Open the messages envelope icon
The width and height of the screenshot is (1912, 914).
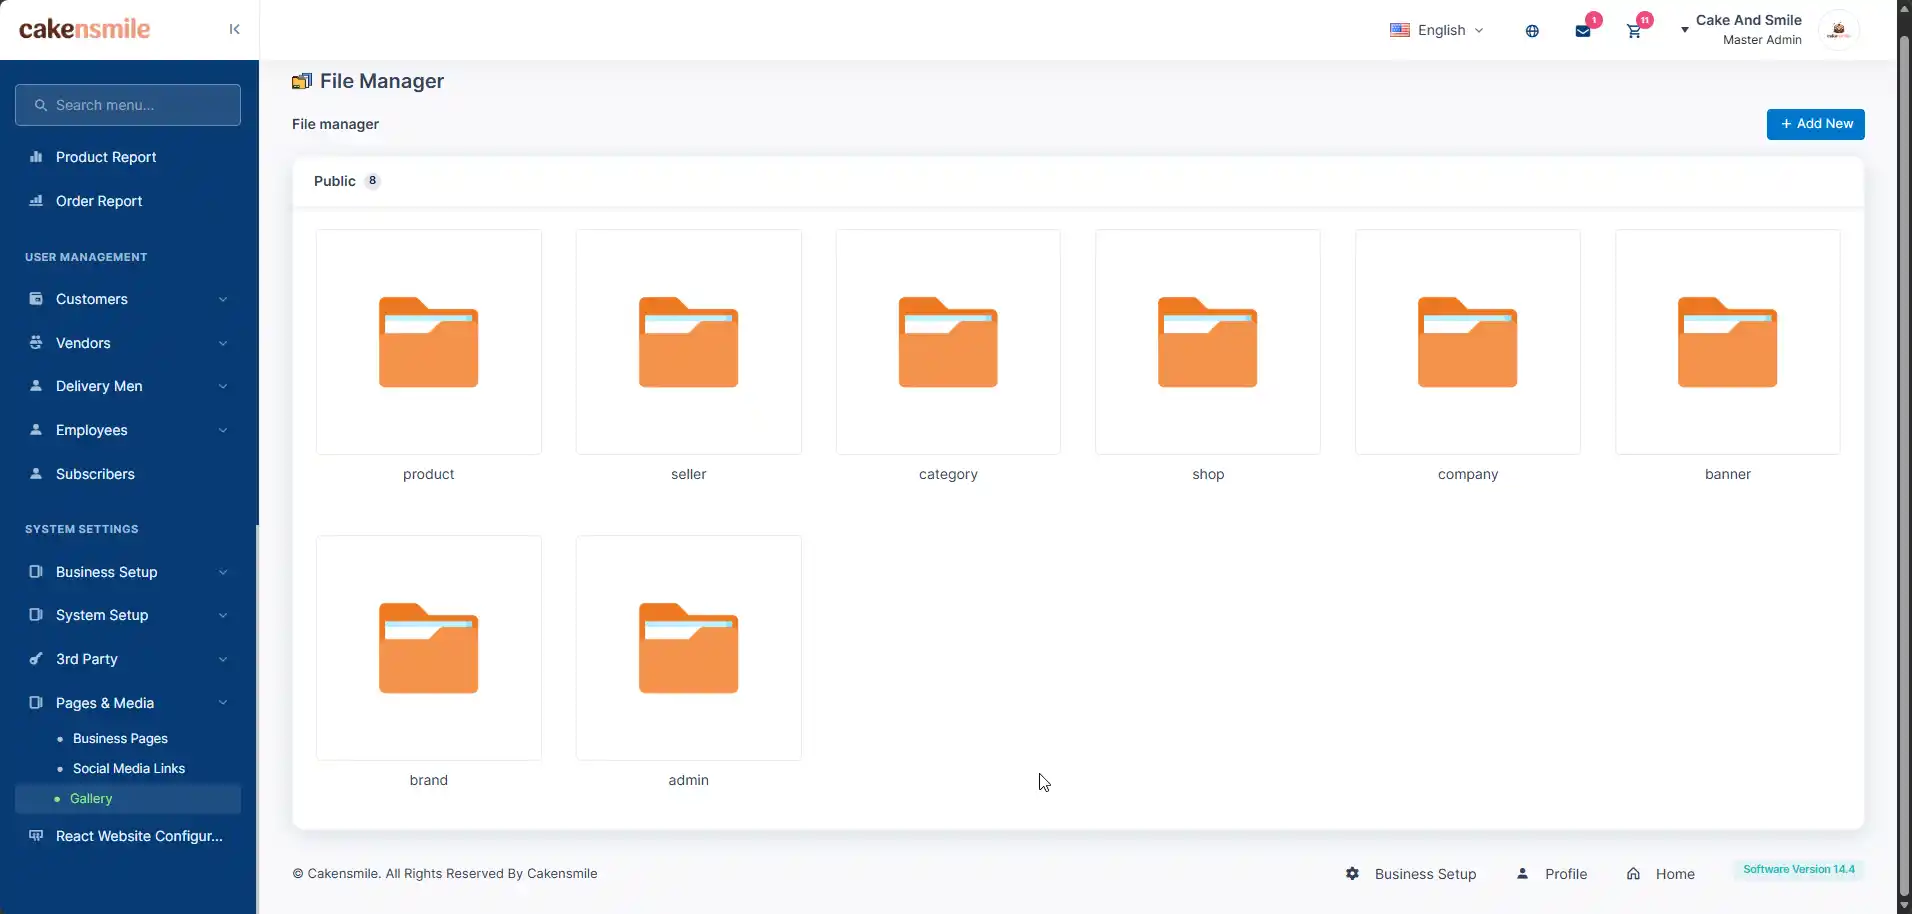[x=1583, y=31]
